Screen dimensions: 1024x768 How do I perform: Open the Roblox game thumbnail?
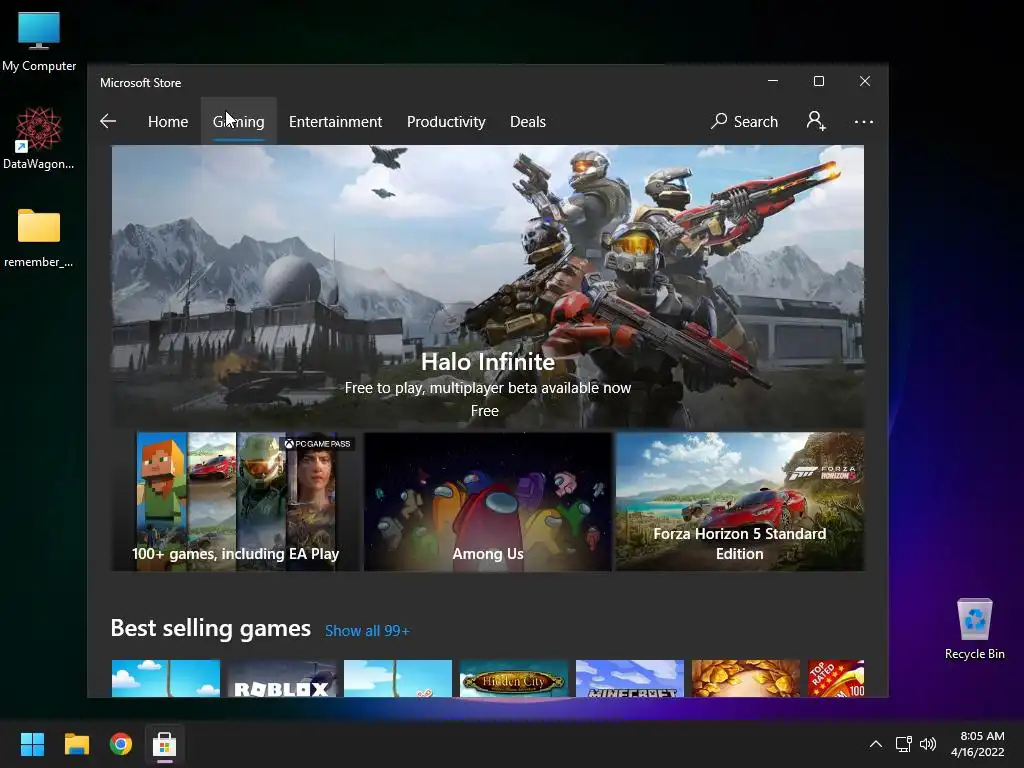(x=281, y=679)
